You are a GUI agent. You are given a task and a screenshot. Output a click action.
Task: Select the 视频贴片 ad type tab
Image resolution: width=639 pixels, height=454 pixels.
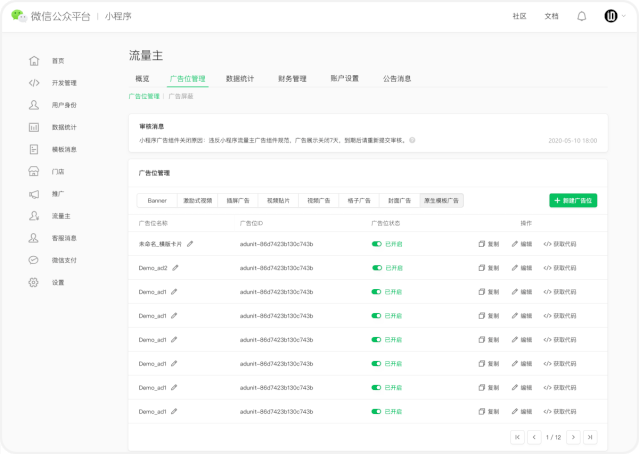pyautogui.click(x=278, y=201)
